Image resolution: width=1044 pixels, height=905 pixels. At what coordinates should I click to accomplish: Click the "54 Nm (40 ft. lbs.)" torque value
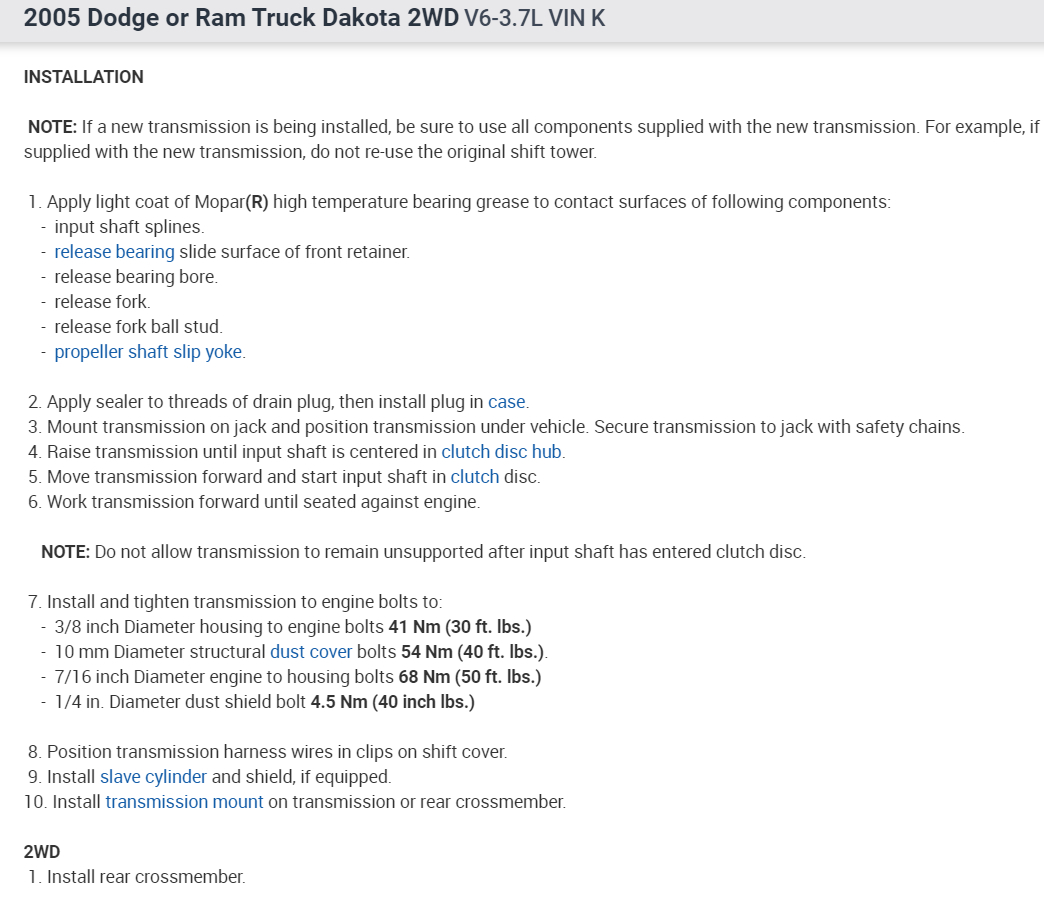coord(472,652)
